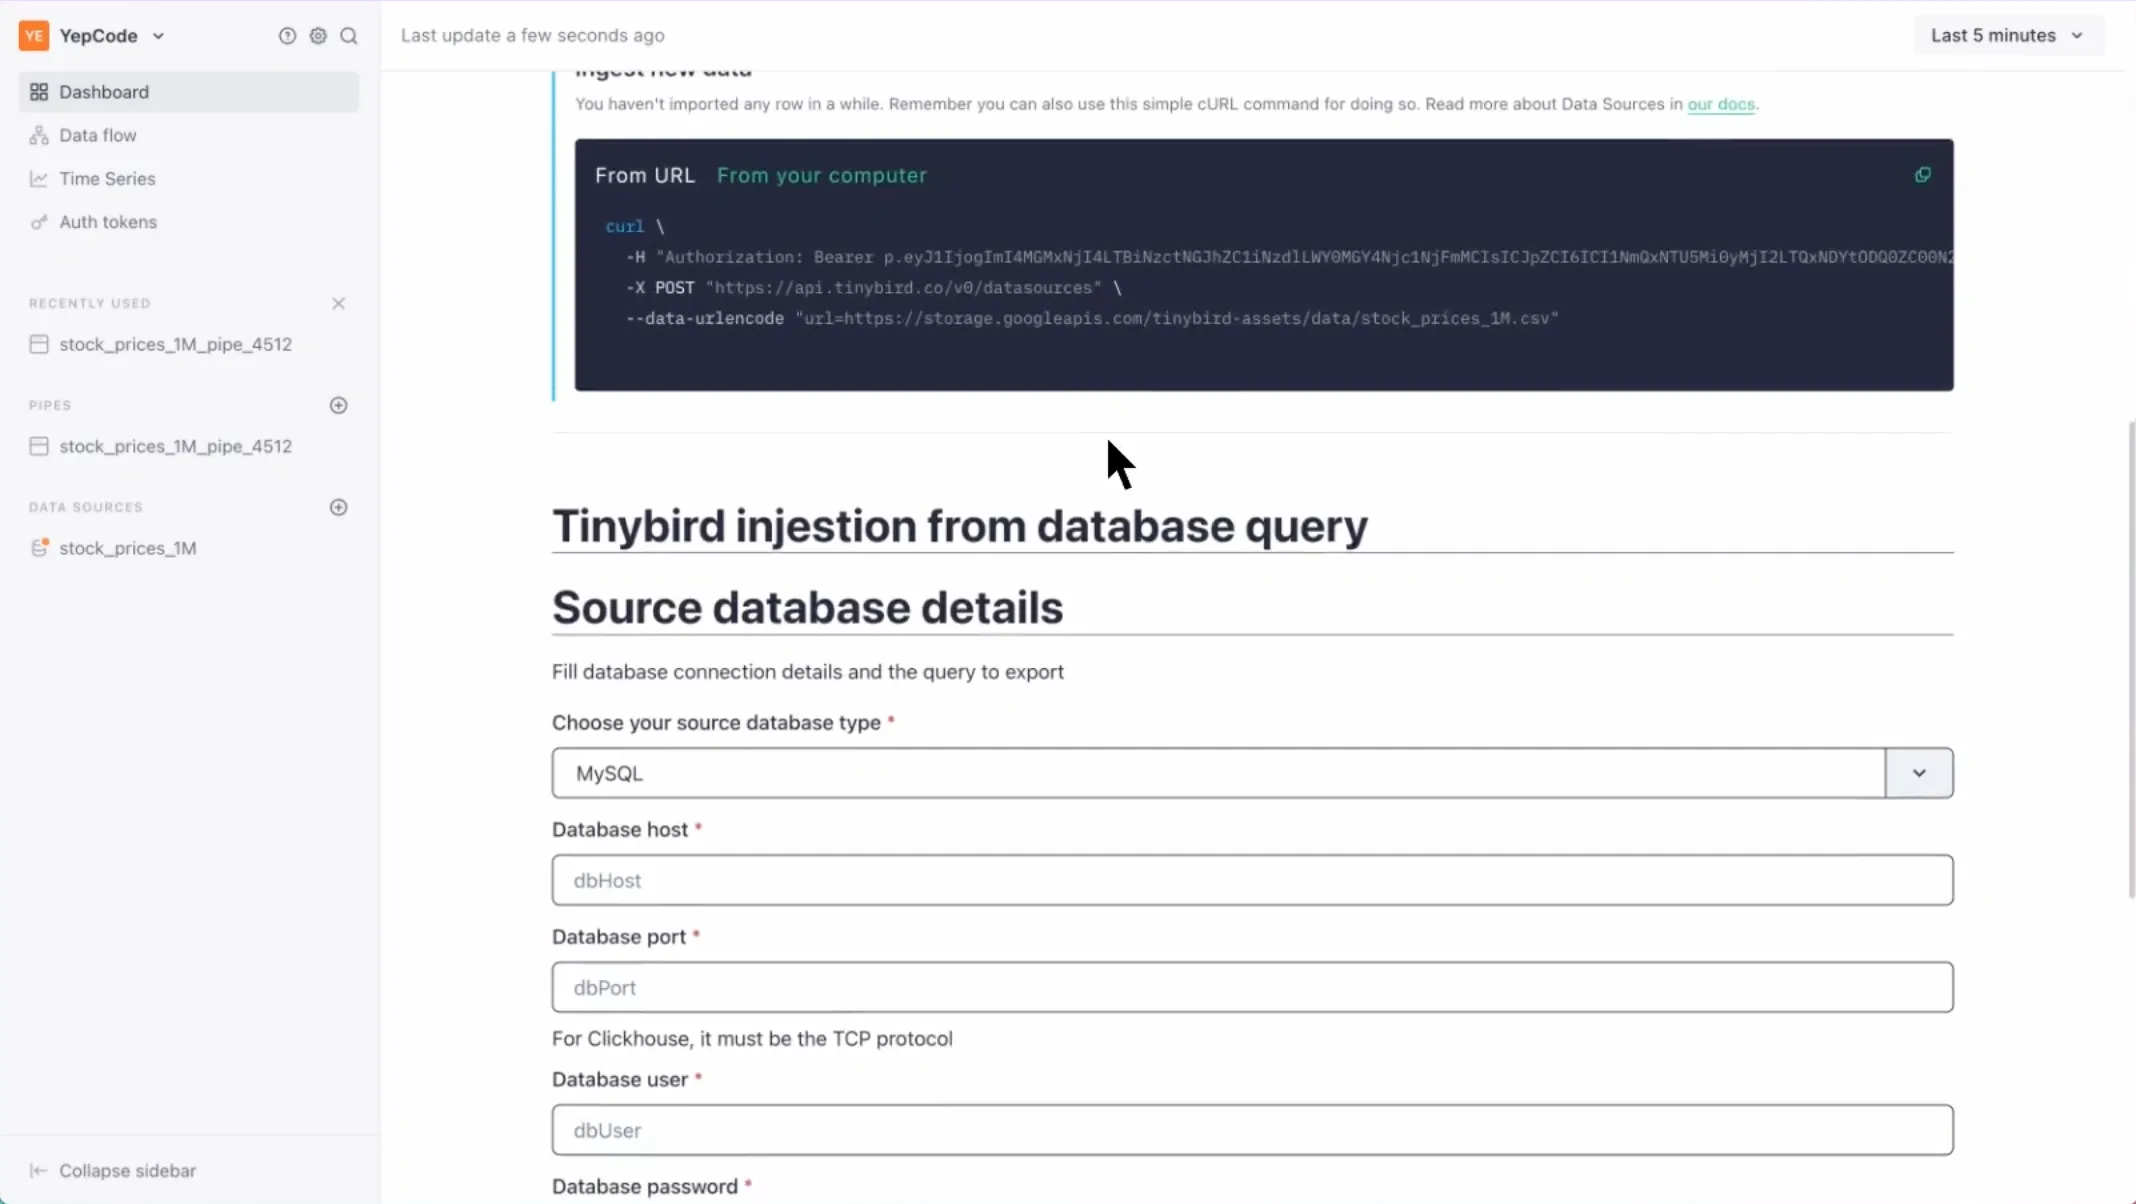Expand the Last 5 minutes time range
This screenshot has height=1204, width=2136.
[2007, 35]
